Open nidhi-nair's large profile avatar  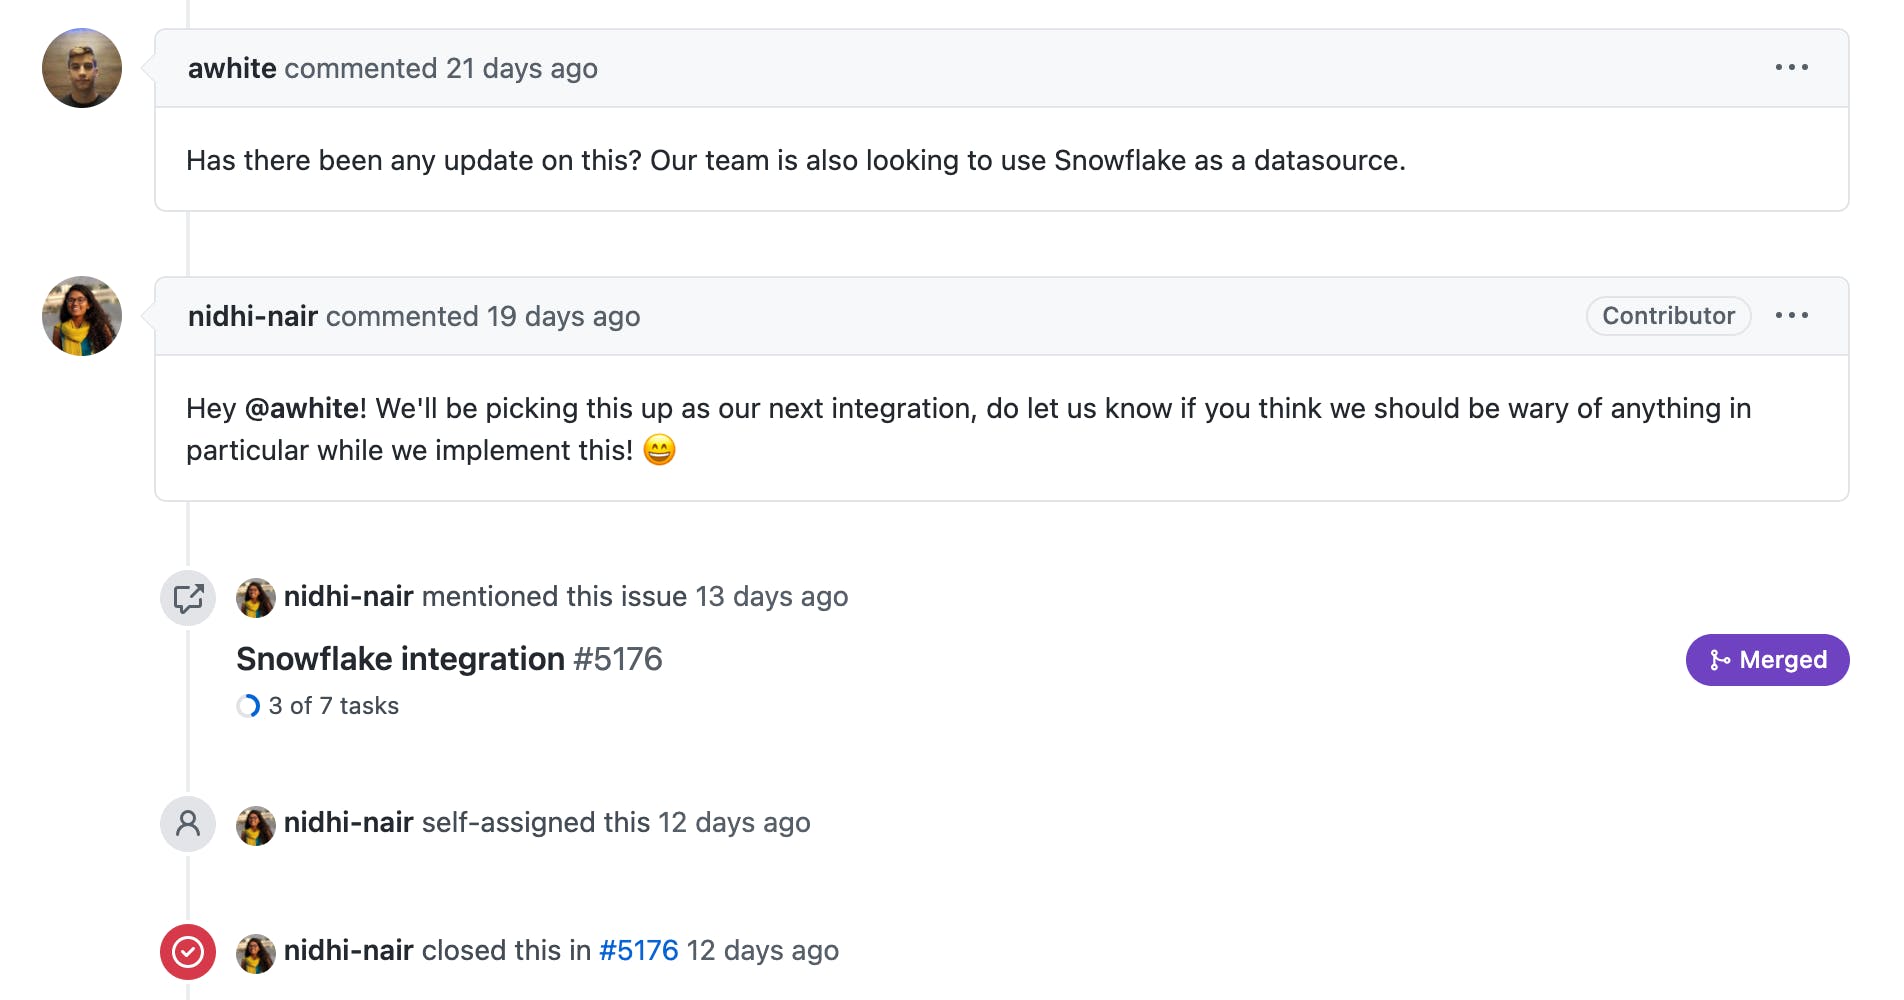coord(82,316)
